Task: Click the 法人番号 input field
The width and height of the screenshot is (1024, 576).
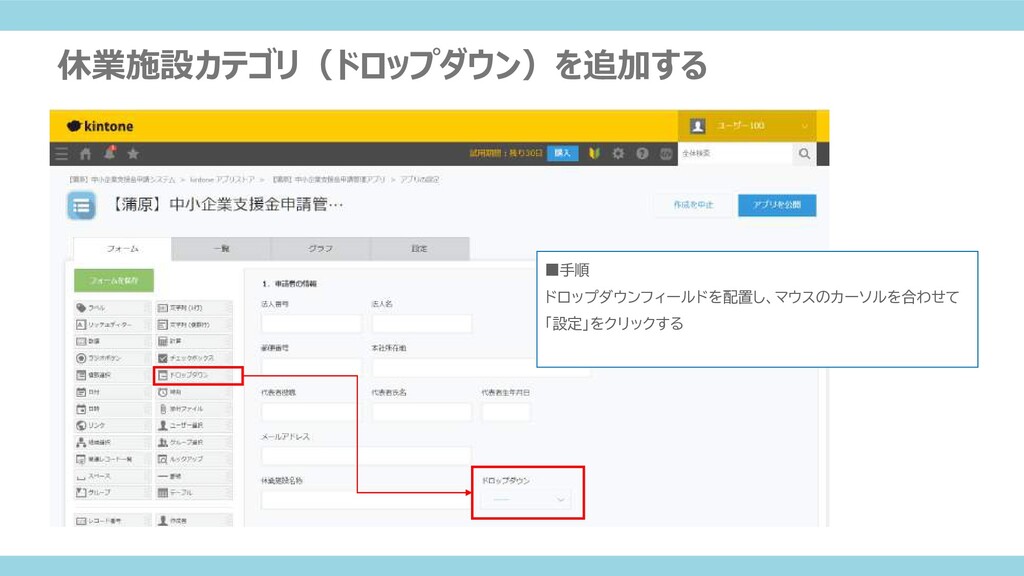Action: (x=312, y=324)
